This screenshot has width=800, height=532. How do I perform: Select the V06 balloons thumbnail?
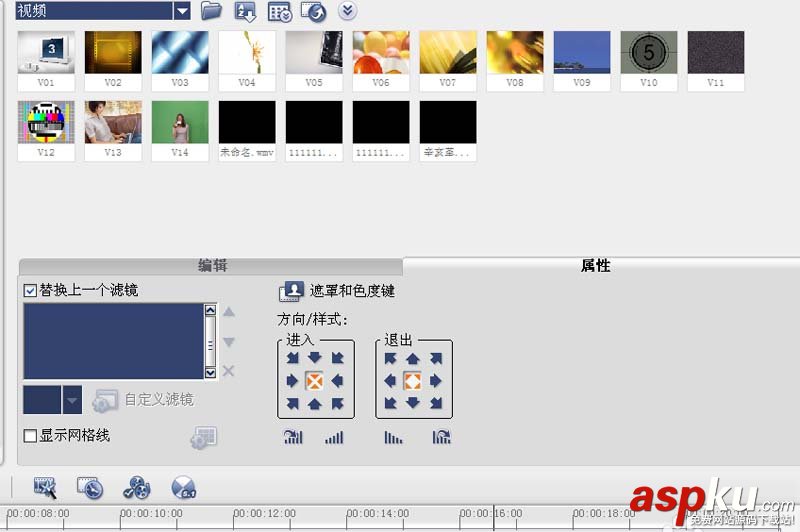(381, 53)
